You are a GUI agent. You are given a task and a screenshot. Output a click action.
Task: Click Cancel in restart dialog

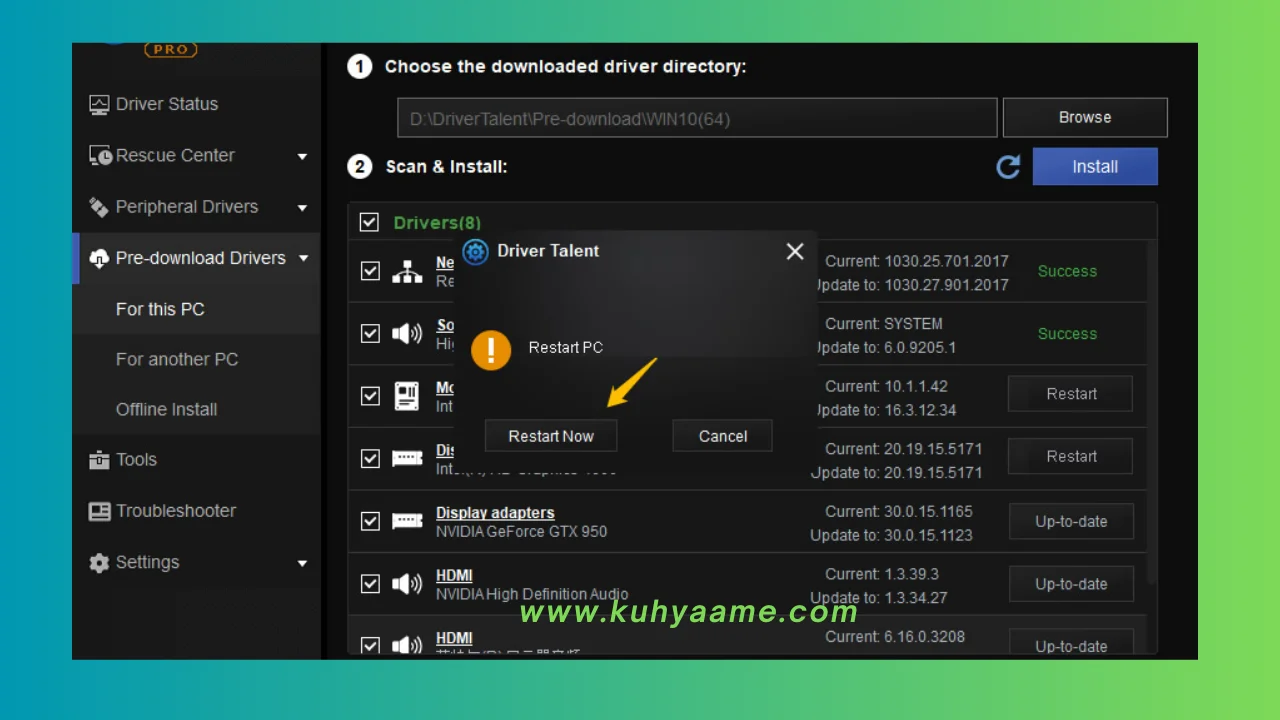[723, 436]
